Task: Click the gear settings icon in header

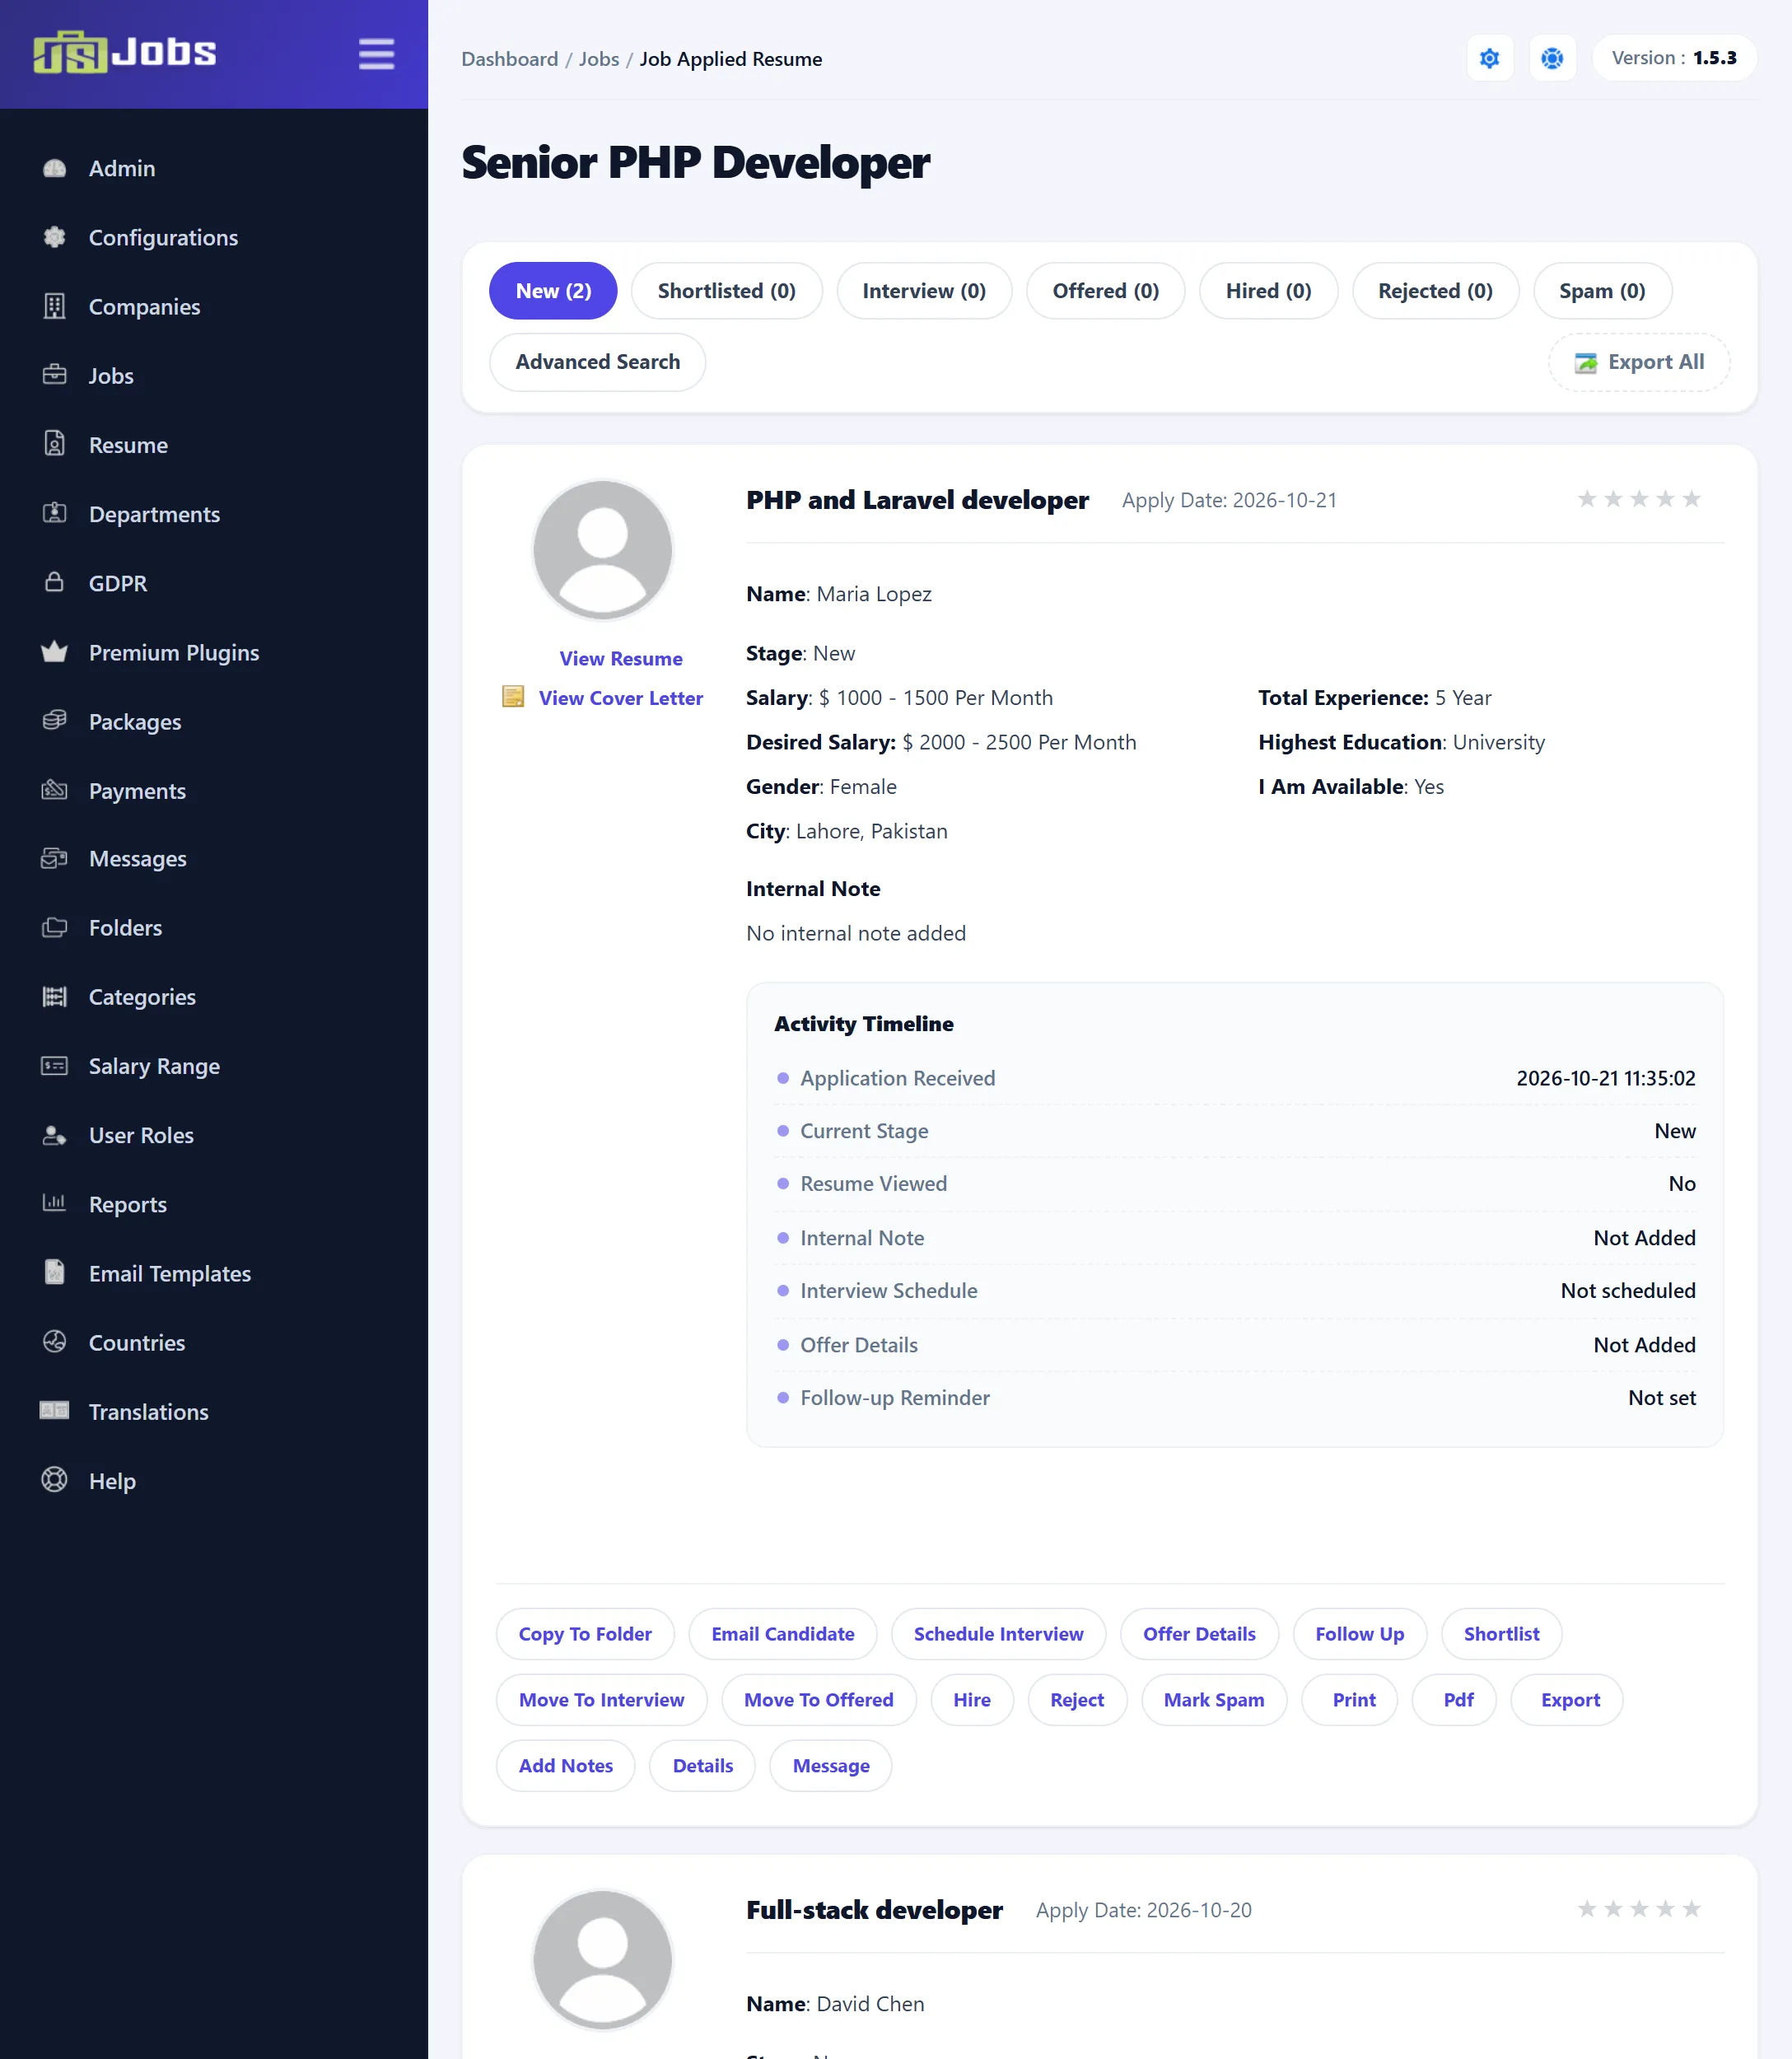Action: 1489,59
